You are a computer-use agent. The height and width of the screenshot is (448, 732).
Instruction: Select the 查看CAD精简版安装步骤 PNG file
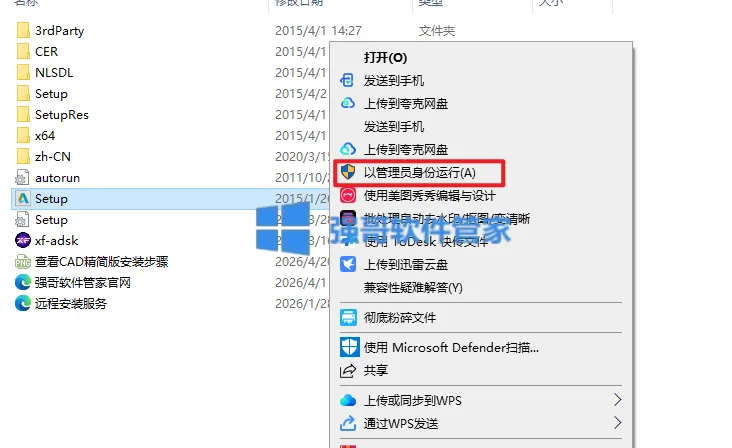[92, 261]
